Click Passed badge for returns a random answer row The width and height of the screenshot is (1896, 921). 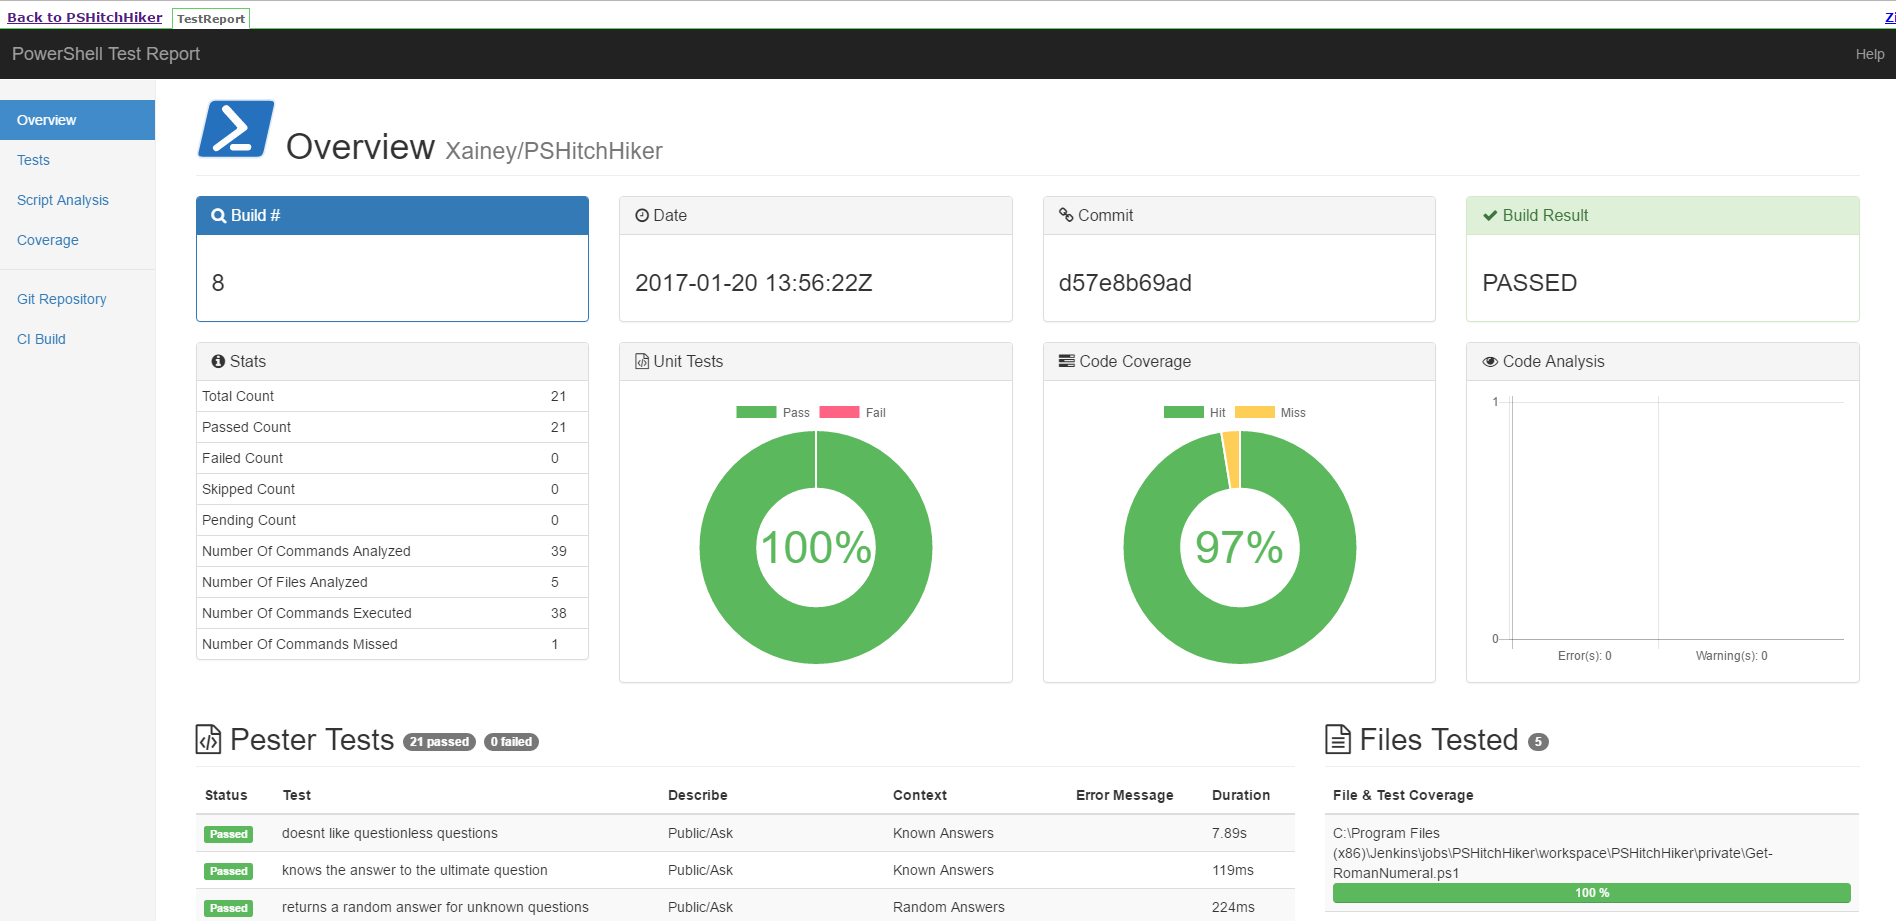pos(229,908)
